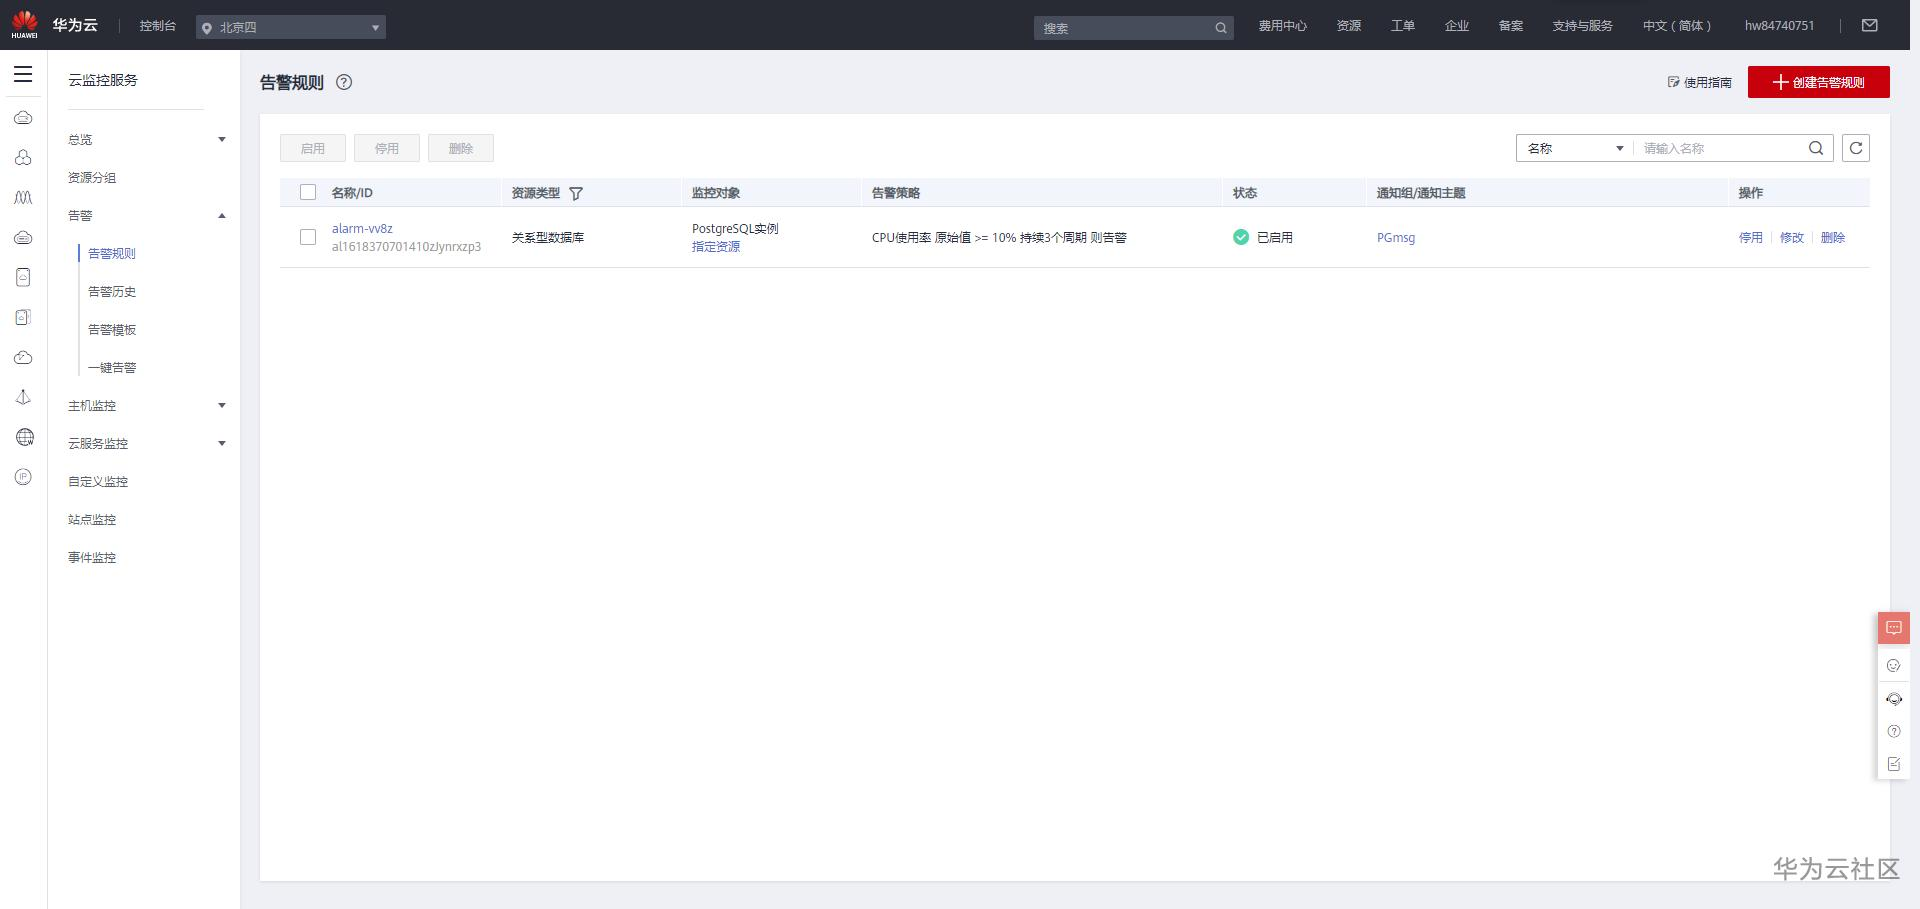Click 修改 in the alarm-vv8z row
The width and height of the screenshot is (1920, 909).
click(1792, 237)
